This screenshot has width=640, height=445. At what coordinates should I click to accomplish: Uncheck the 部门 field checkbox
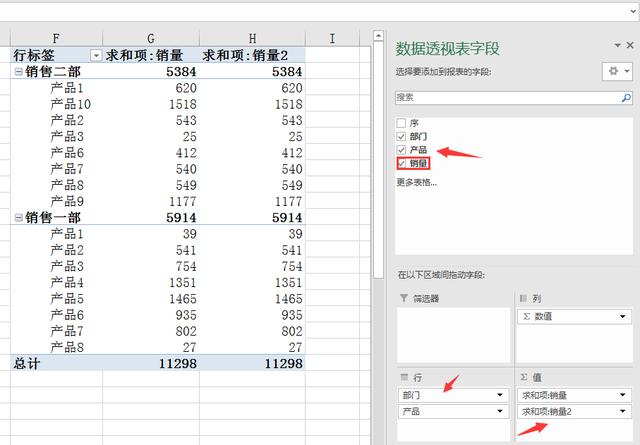pos(401,136)
